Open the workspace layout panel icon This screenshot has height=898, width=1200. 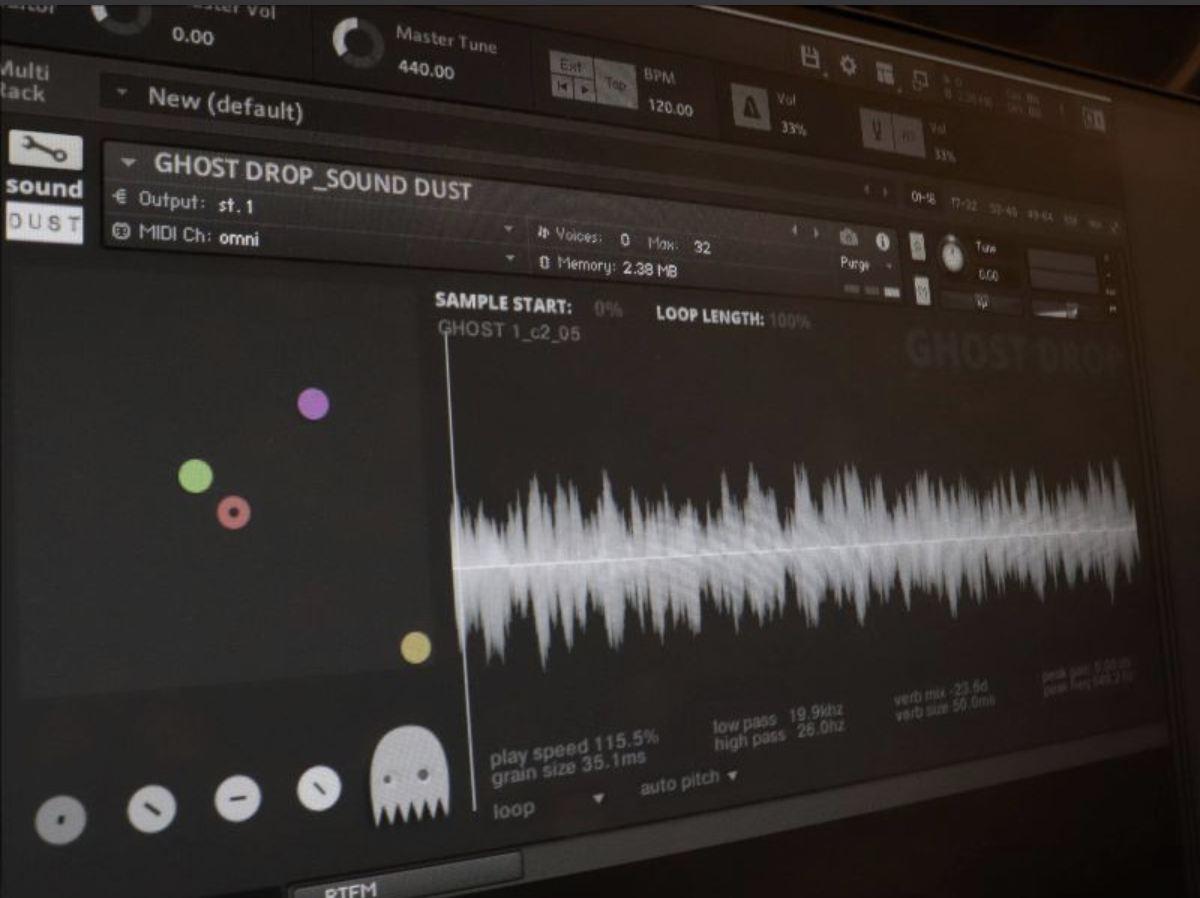point(885,72)
